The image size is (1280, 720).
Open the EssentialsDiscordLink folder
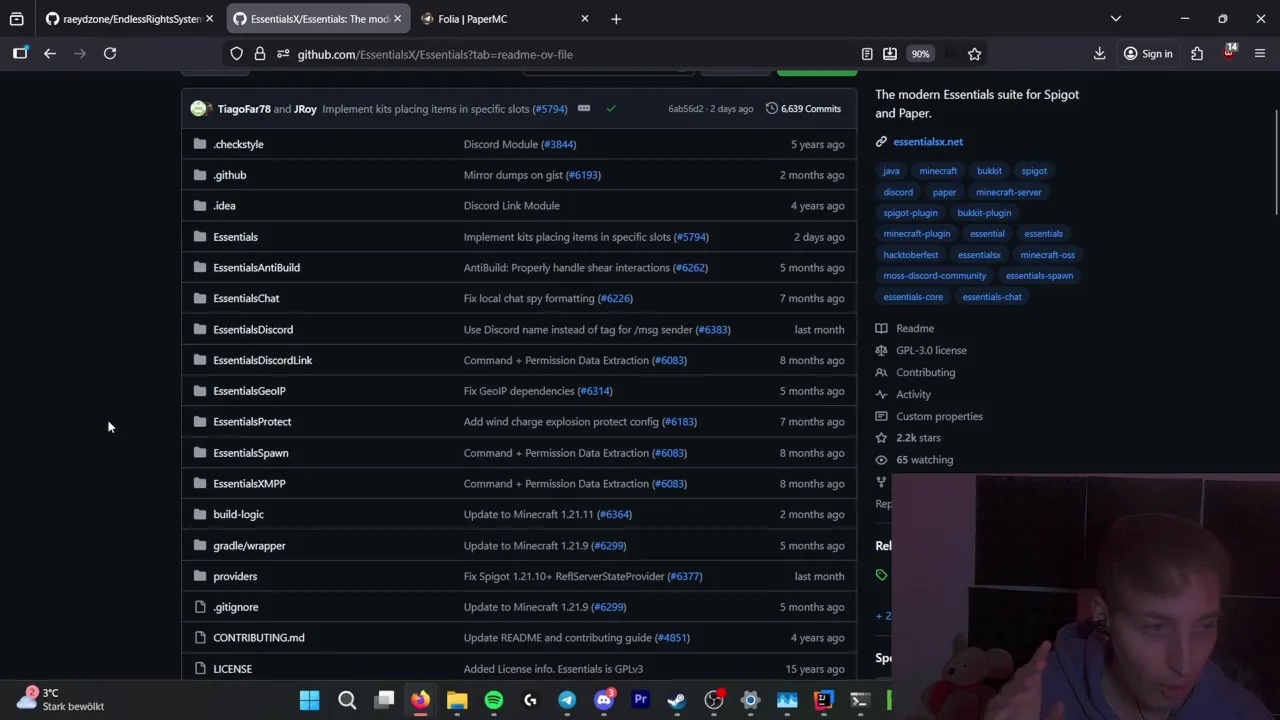click(x=262, y=360)
